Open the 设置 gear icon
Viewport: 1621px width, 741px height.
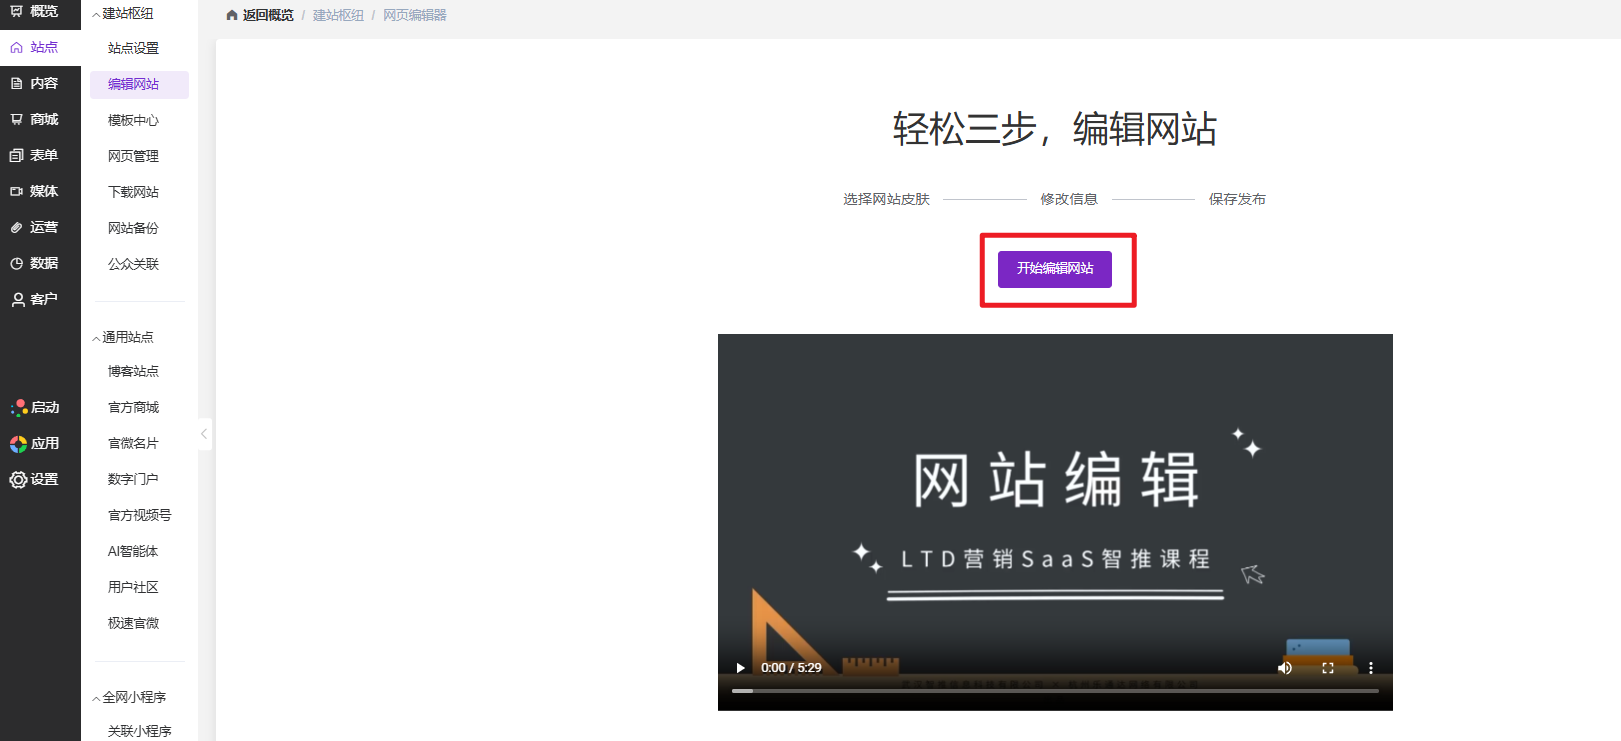point(19,480)
